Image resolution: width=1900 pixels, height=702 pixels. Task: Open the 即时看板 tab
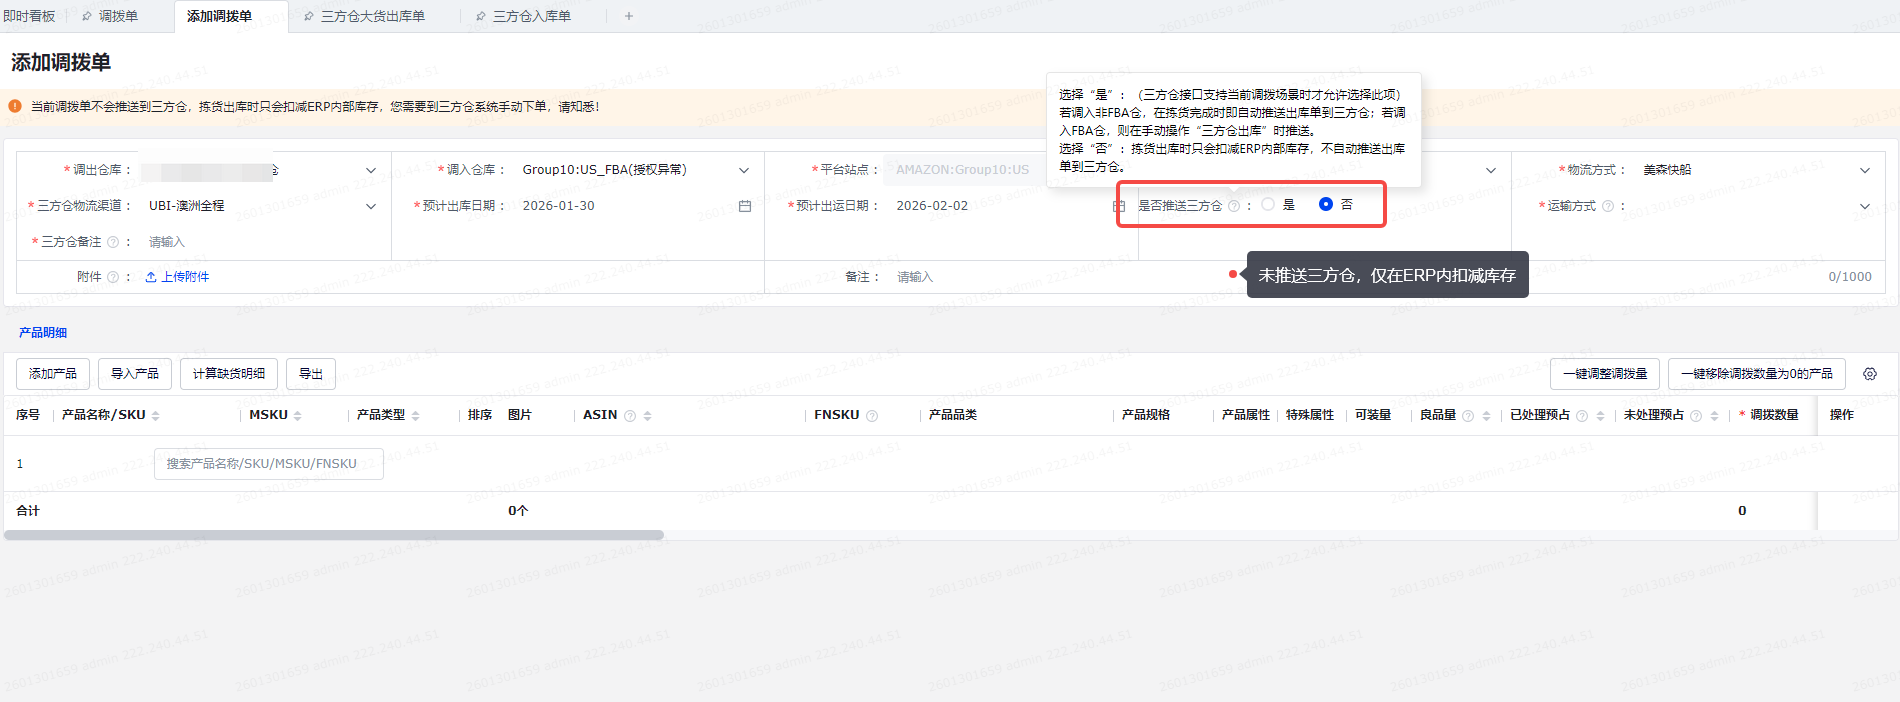(29, 16)
